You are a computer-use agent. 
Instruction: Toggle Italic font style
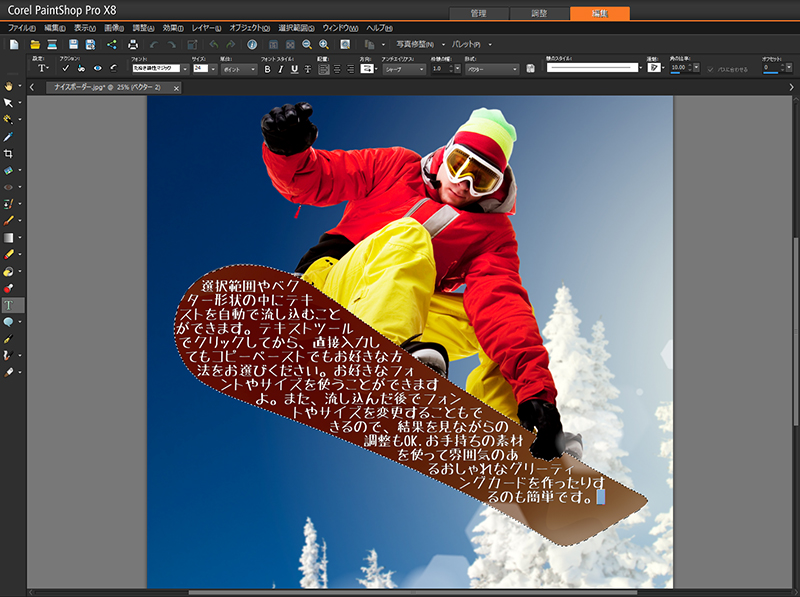pos(280,69)
